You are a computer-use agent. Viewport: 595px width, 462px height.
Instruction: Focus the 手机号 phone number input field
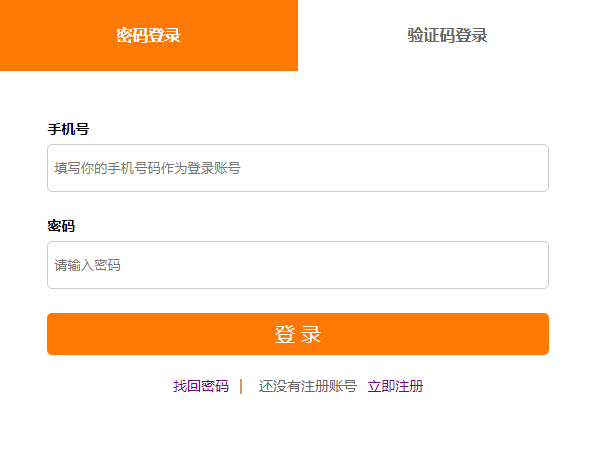(x=298, y=168)
